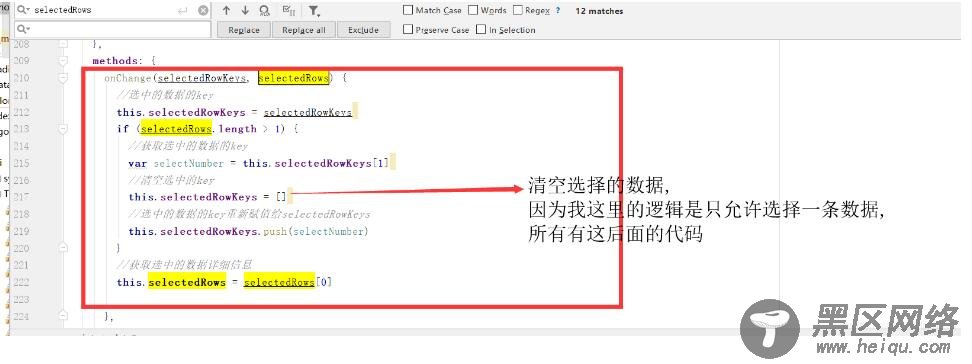
Task: Enable the Preserve Case checkbox
Action: pyautogui.click(x=408, y=29)
